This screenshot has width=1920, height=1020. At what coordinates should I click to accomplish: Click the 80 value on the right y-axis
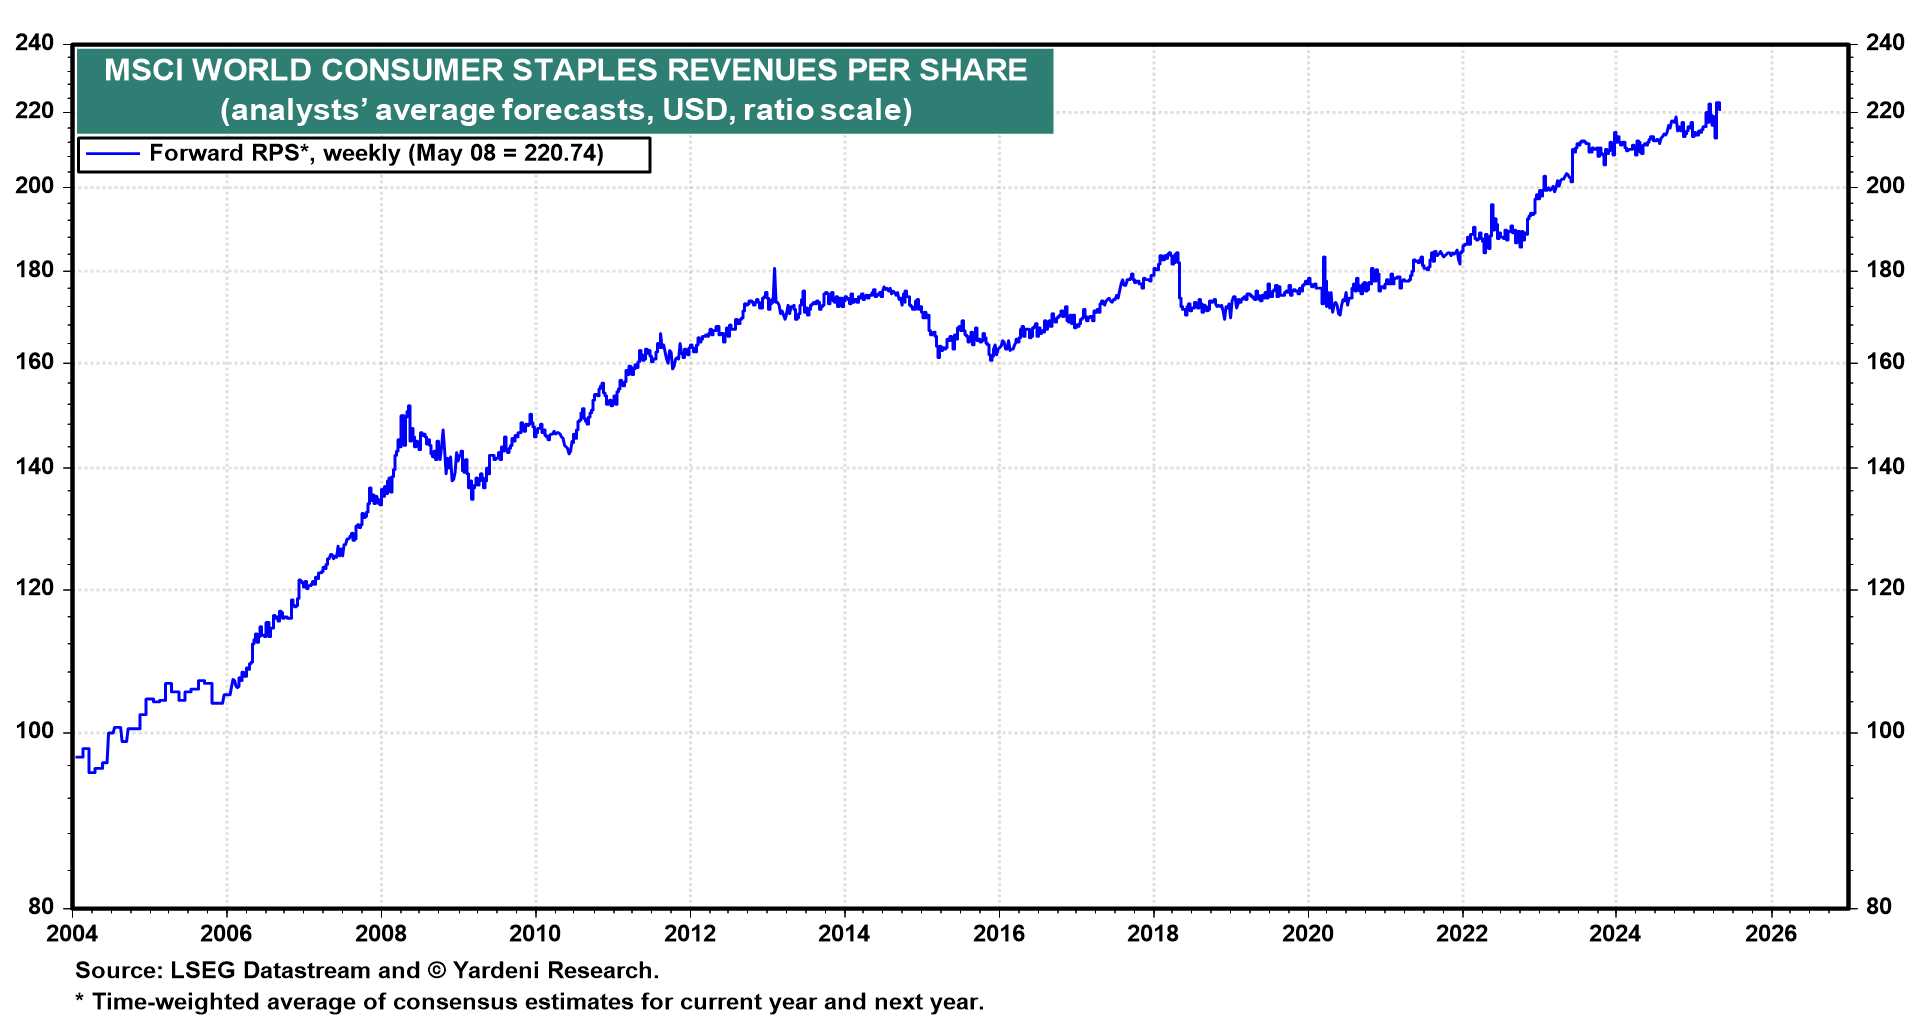pos(1878,907)
